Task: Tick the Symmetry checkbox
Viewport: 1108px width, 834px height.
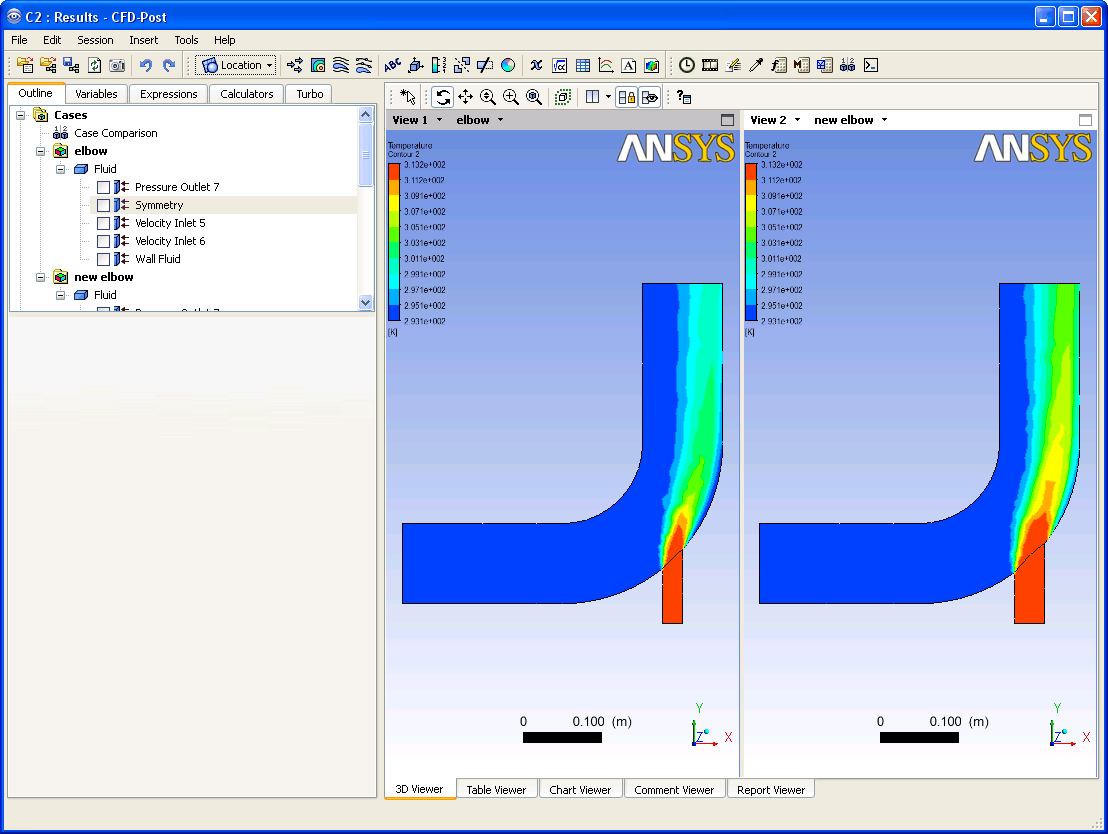Action: [103, 205]
